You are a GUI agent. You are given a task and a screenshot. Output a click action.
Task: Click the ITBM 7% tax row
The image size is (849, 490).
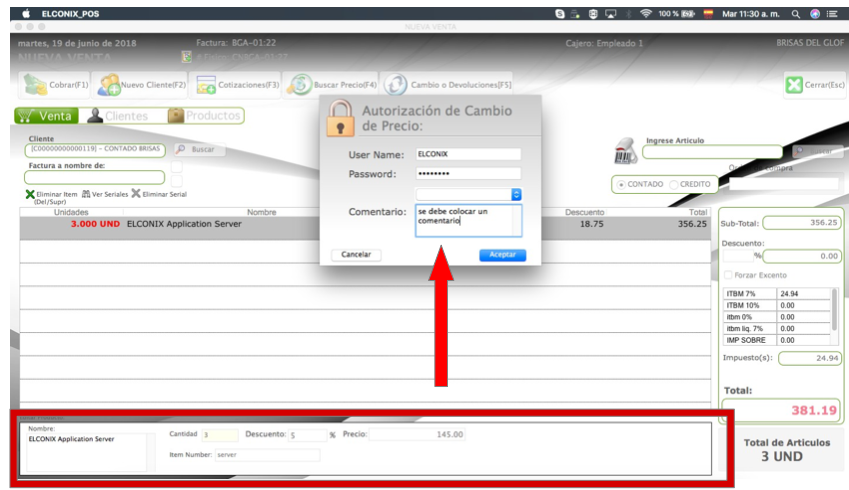[x=777, y=293]
